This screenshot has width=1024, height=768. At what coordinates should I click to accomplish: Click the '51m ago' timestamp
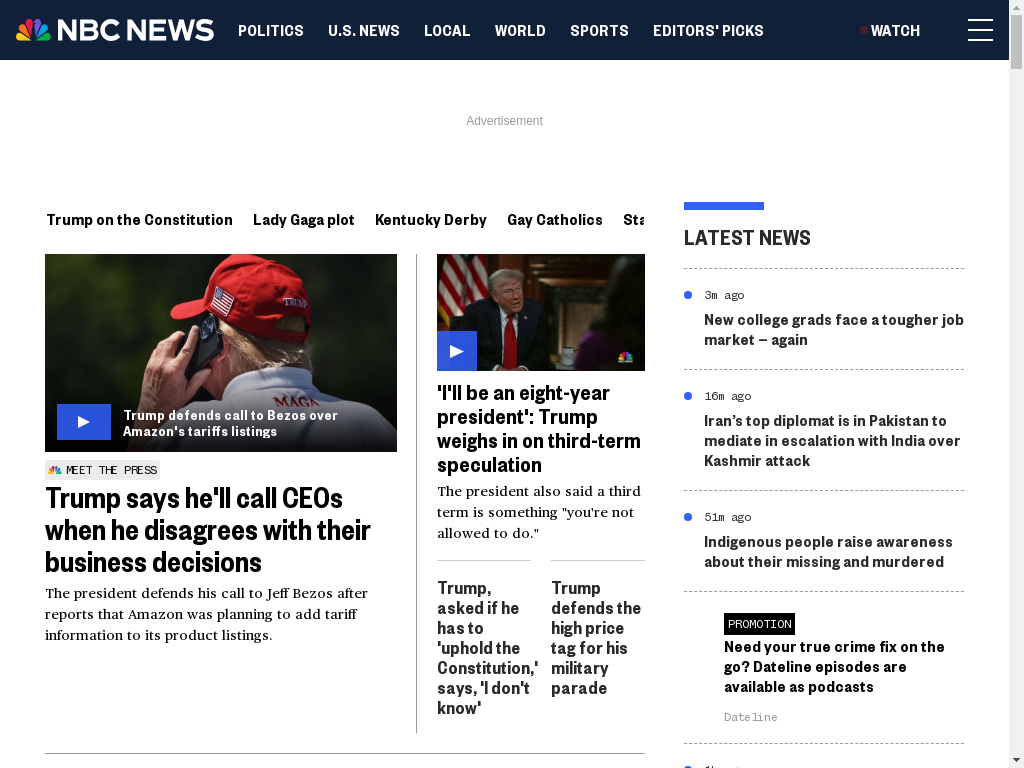[x=728, y=517]
